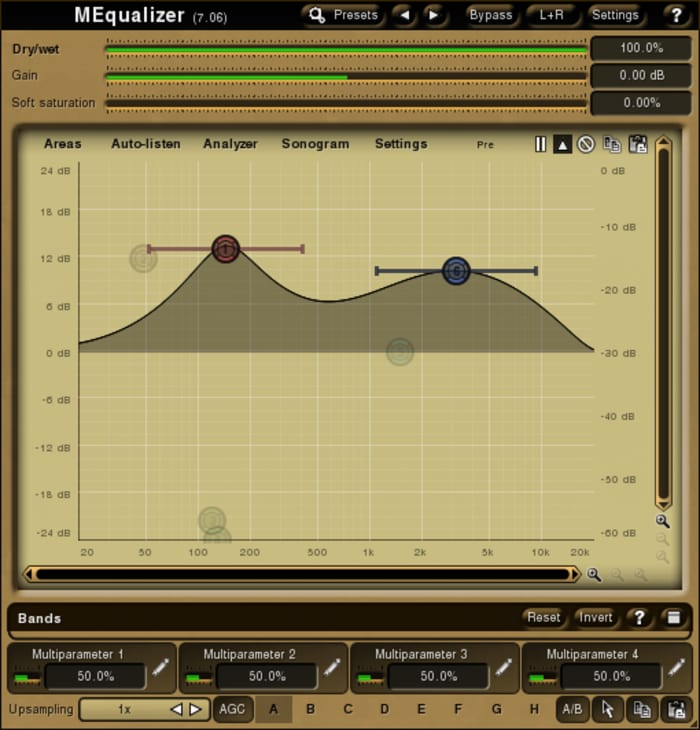This screenshot has height=730, width=700.
Task: Click the Gain 0.00 dB value field
Action: [641, 75]
